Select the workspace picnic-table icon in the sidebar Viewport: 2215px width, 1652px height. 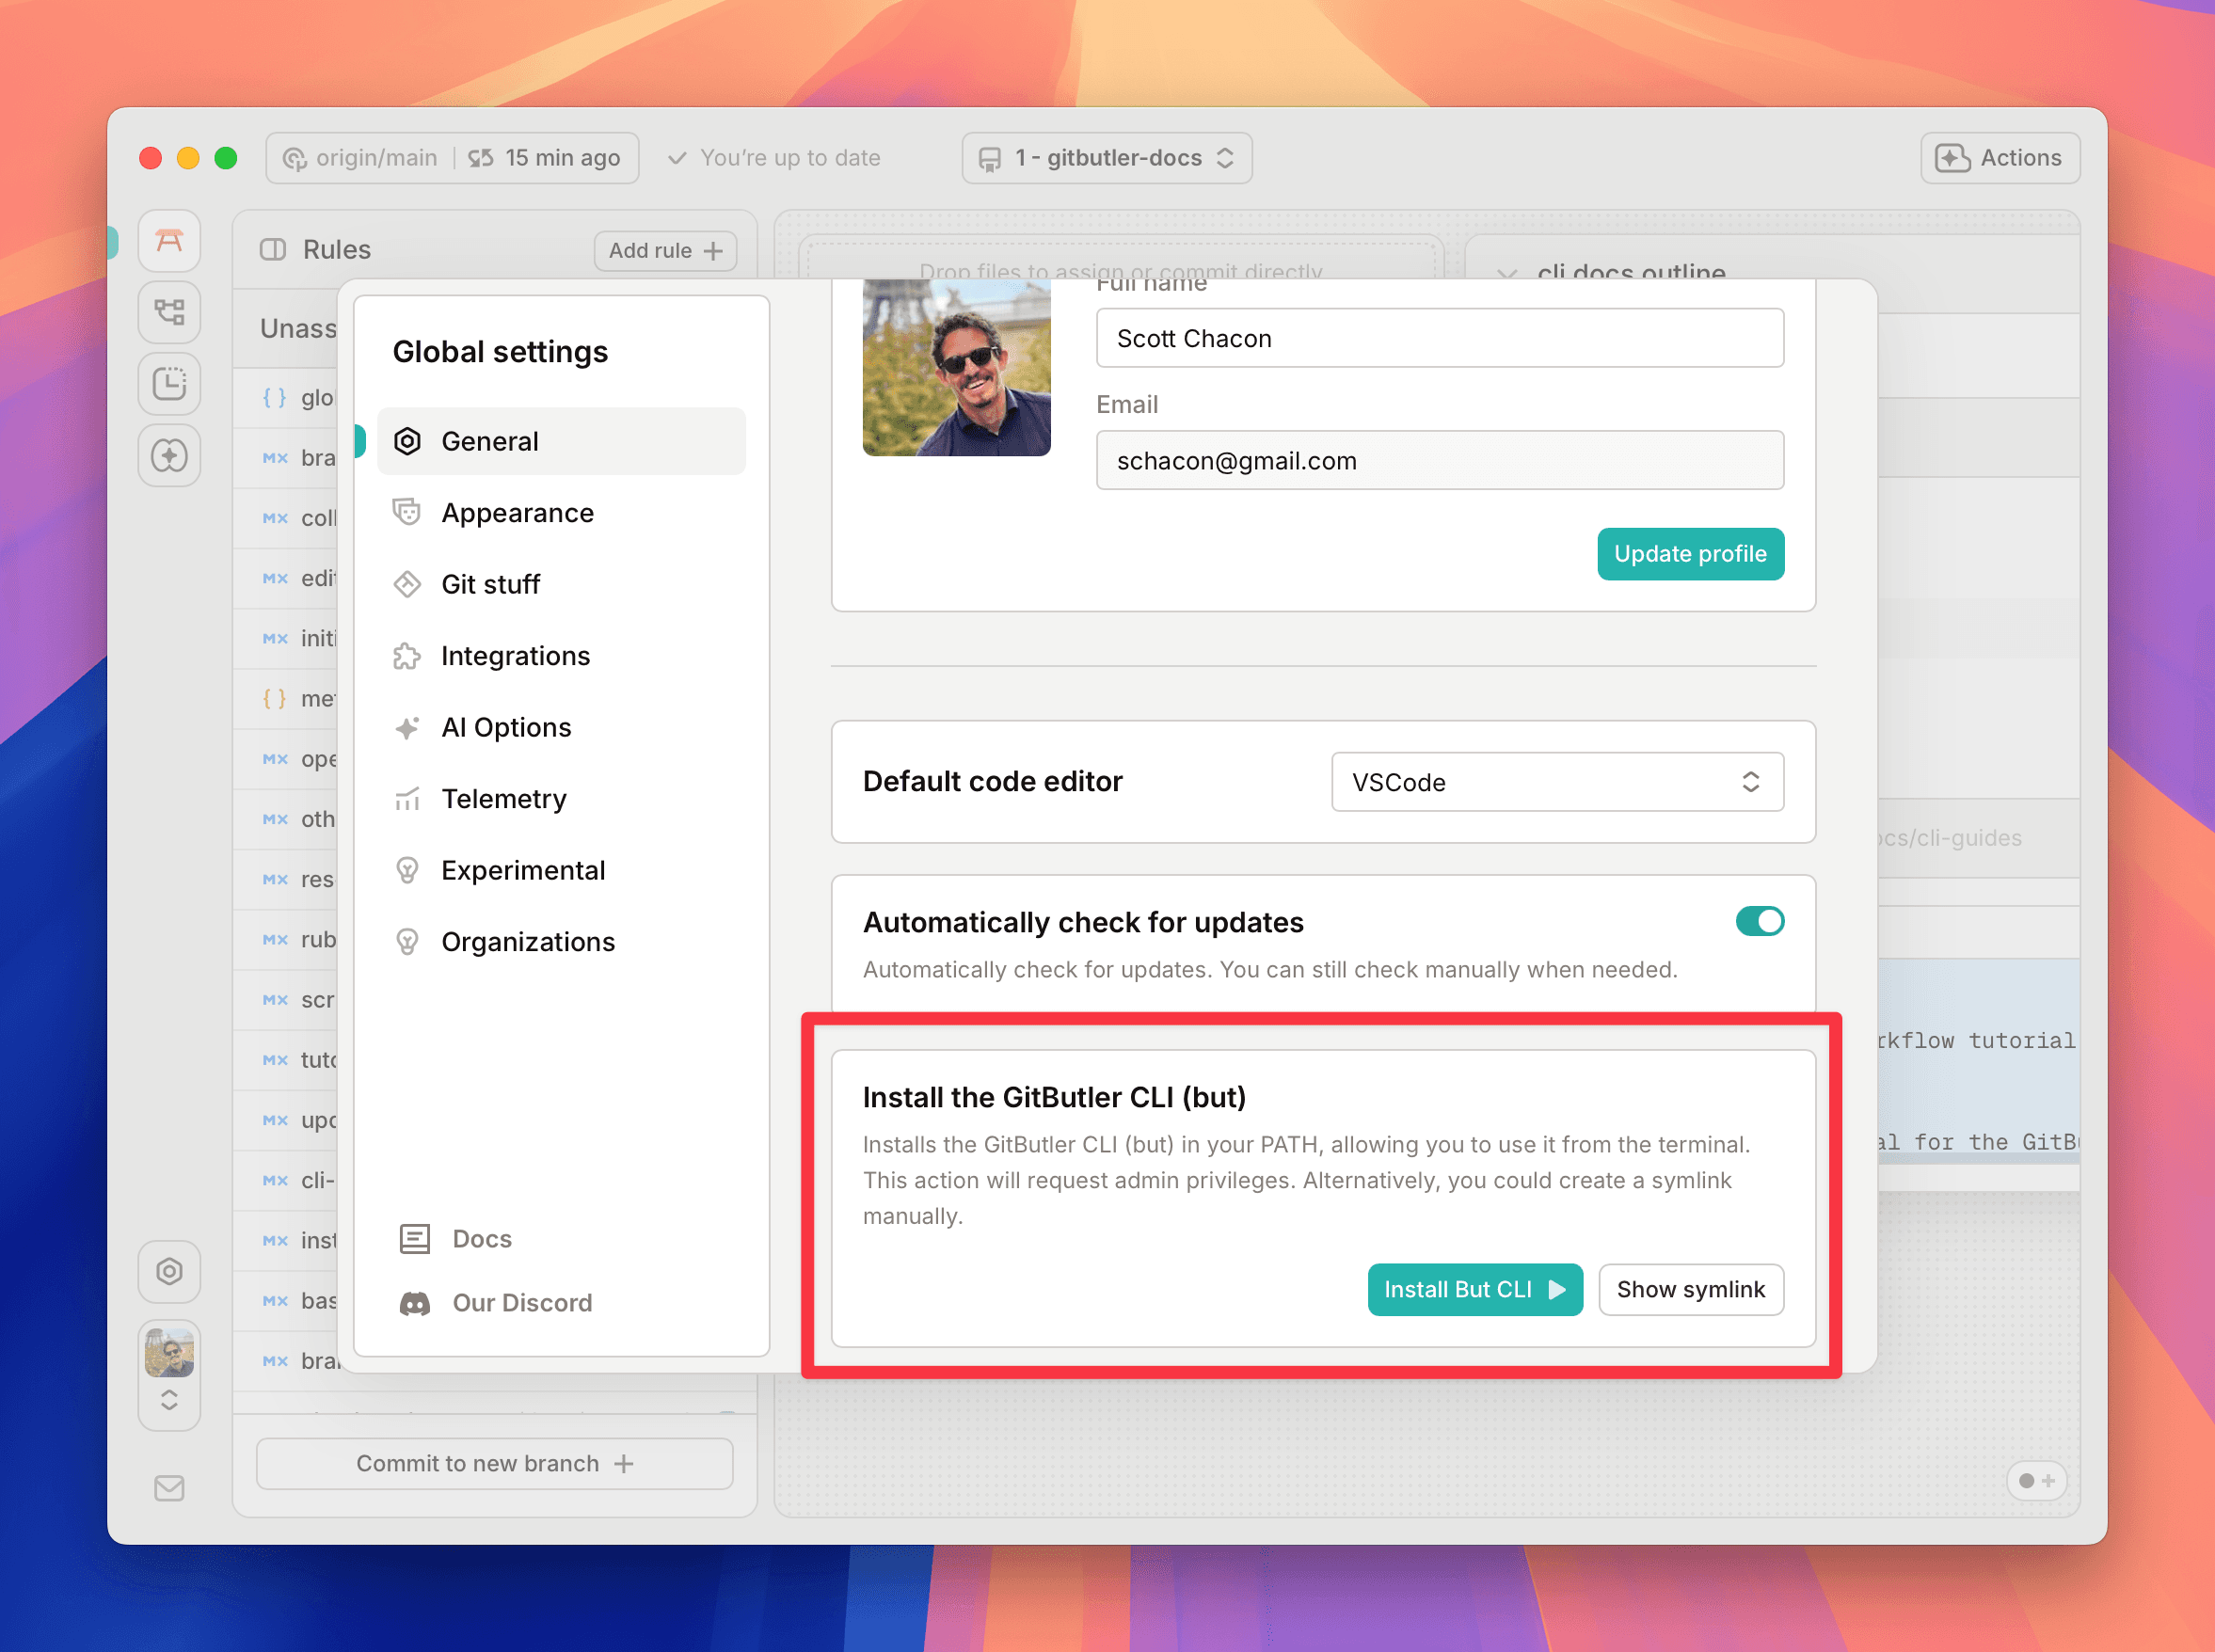point(169,241)
